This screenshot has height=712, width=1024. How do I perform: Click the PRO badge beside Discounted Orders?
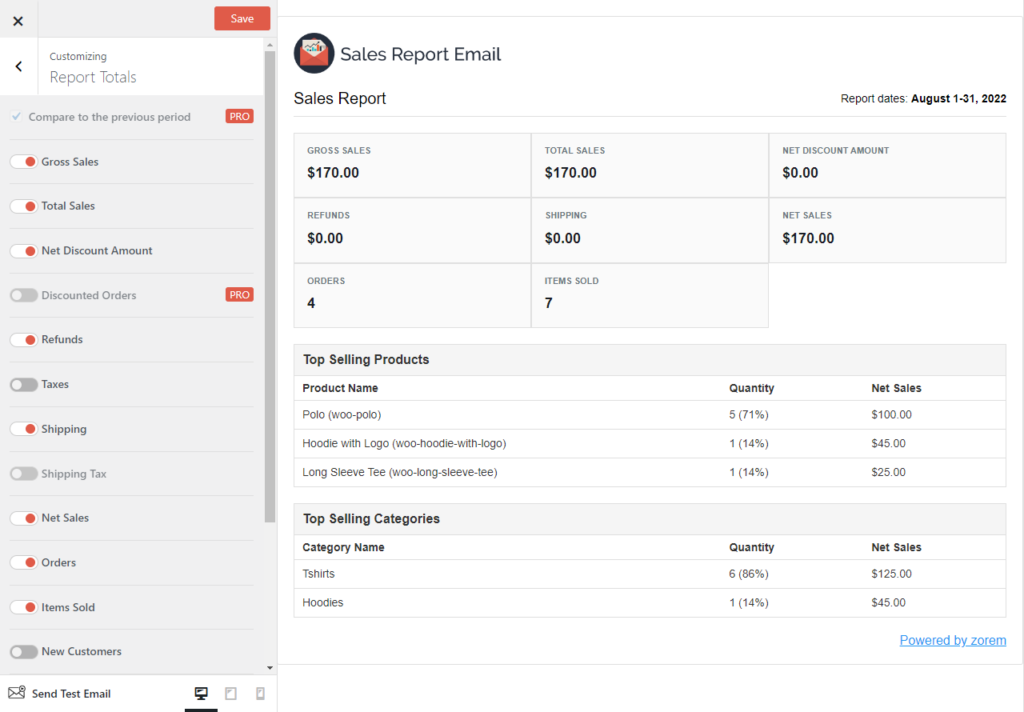coord(239,294)
